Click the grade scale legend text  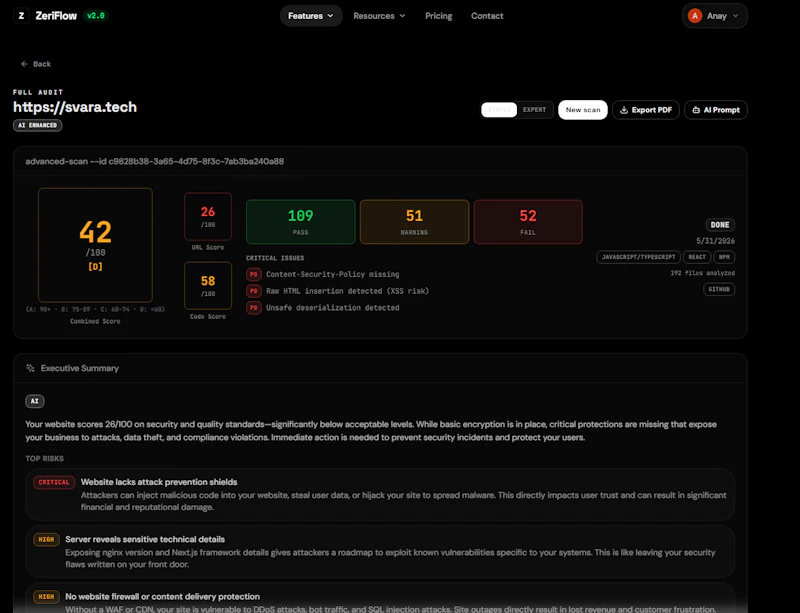(95, 309)
